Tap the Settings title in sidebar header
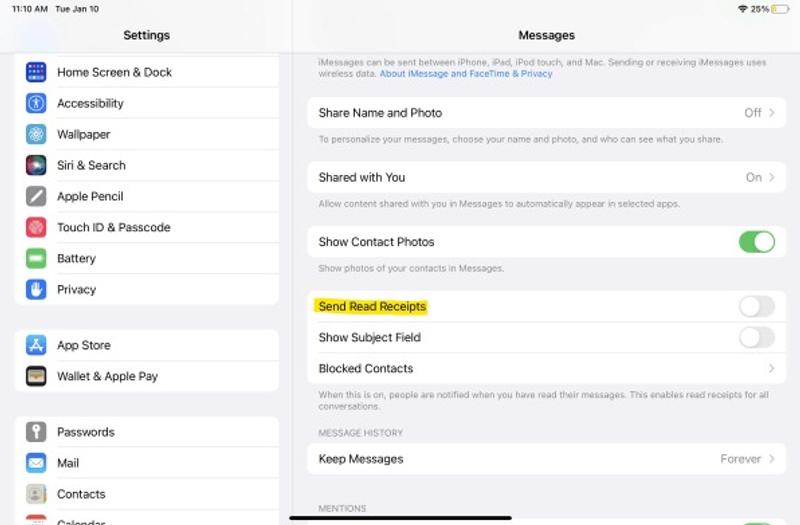800x525 pixels. (146, 35)
